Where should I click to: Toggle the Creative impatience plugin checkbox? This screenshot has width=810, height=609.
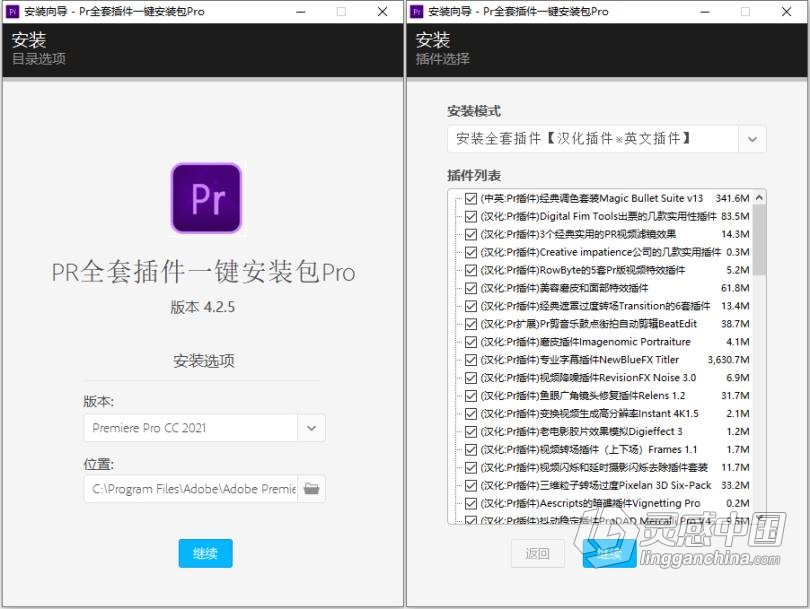coord(471,252)
